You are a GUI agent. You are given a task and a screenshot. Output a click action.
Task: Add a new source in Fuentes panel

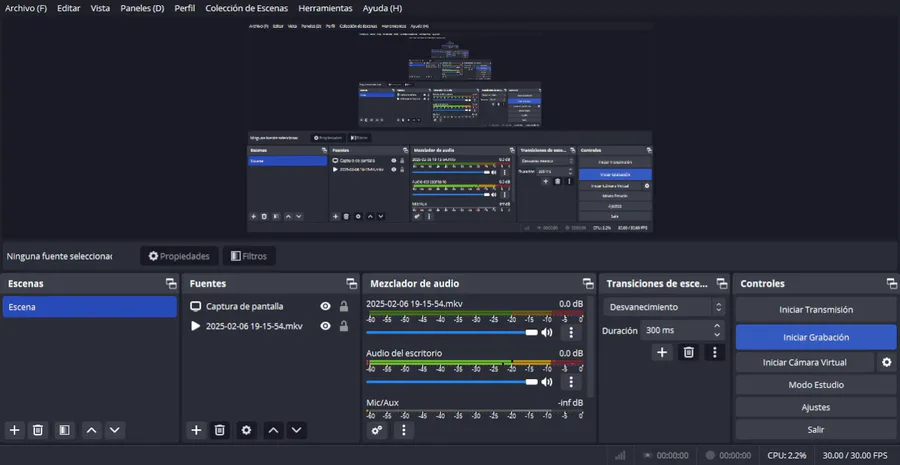click(x=196, y=430)
